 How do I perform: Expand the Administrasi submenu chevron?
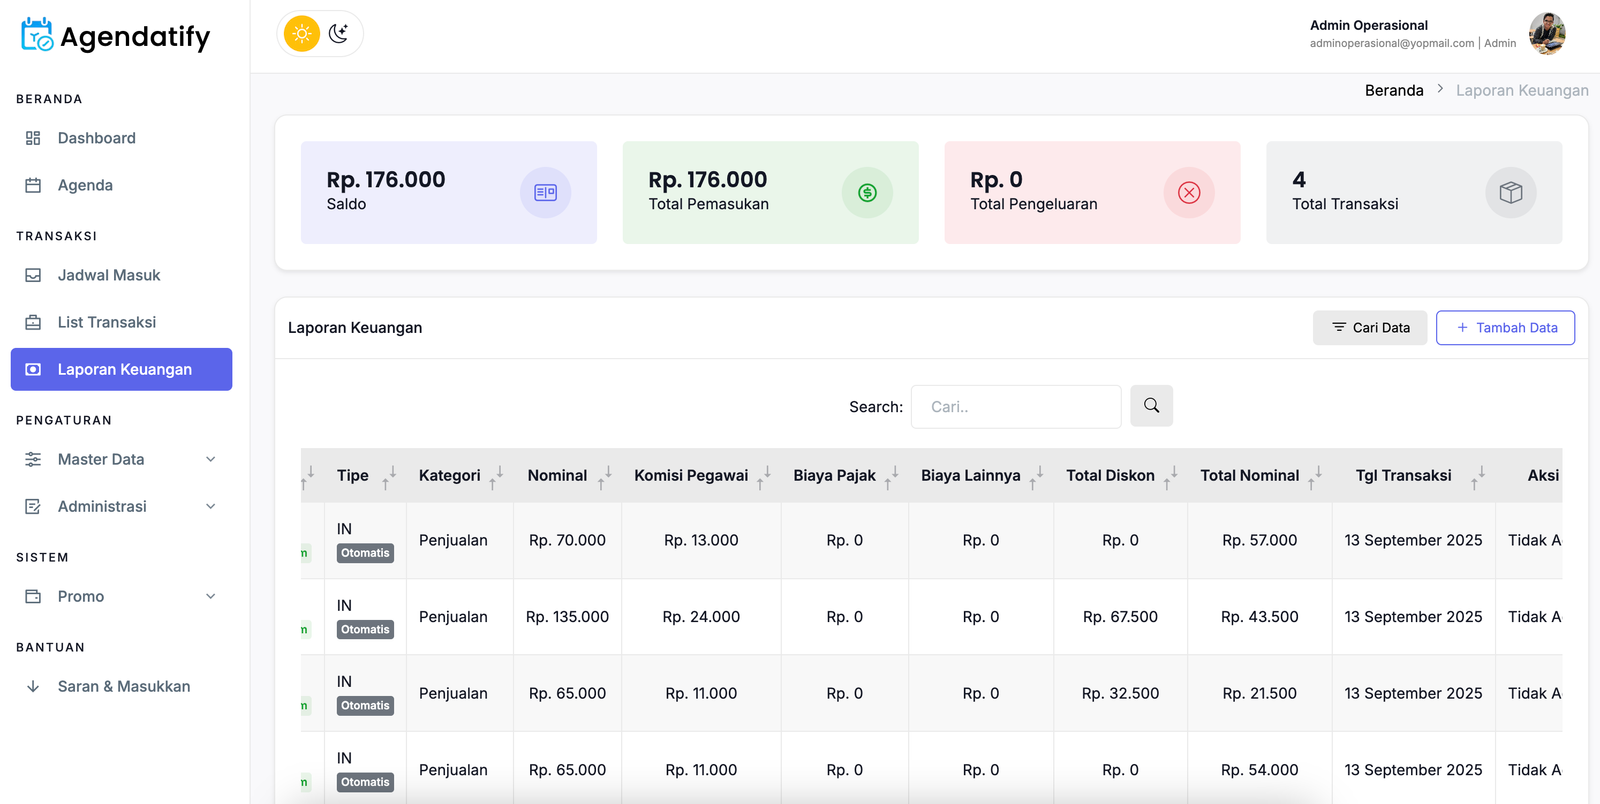click(x=210, y=506)
